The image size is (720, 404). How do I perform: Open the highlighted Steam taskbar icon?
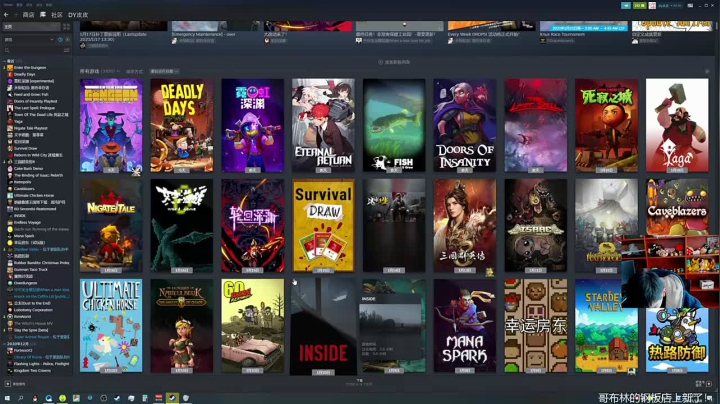pyautogui.click(x=172, y=398)
